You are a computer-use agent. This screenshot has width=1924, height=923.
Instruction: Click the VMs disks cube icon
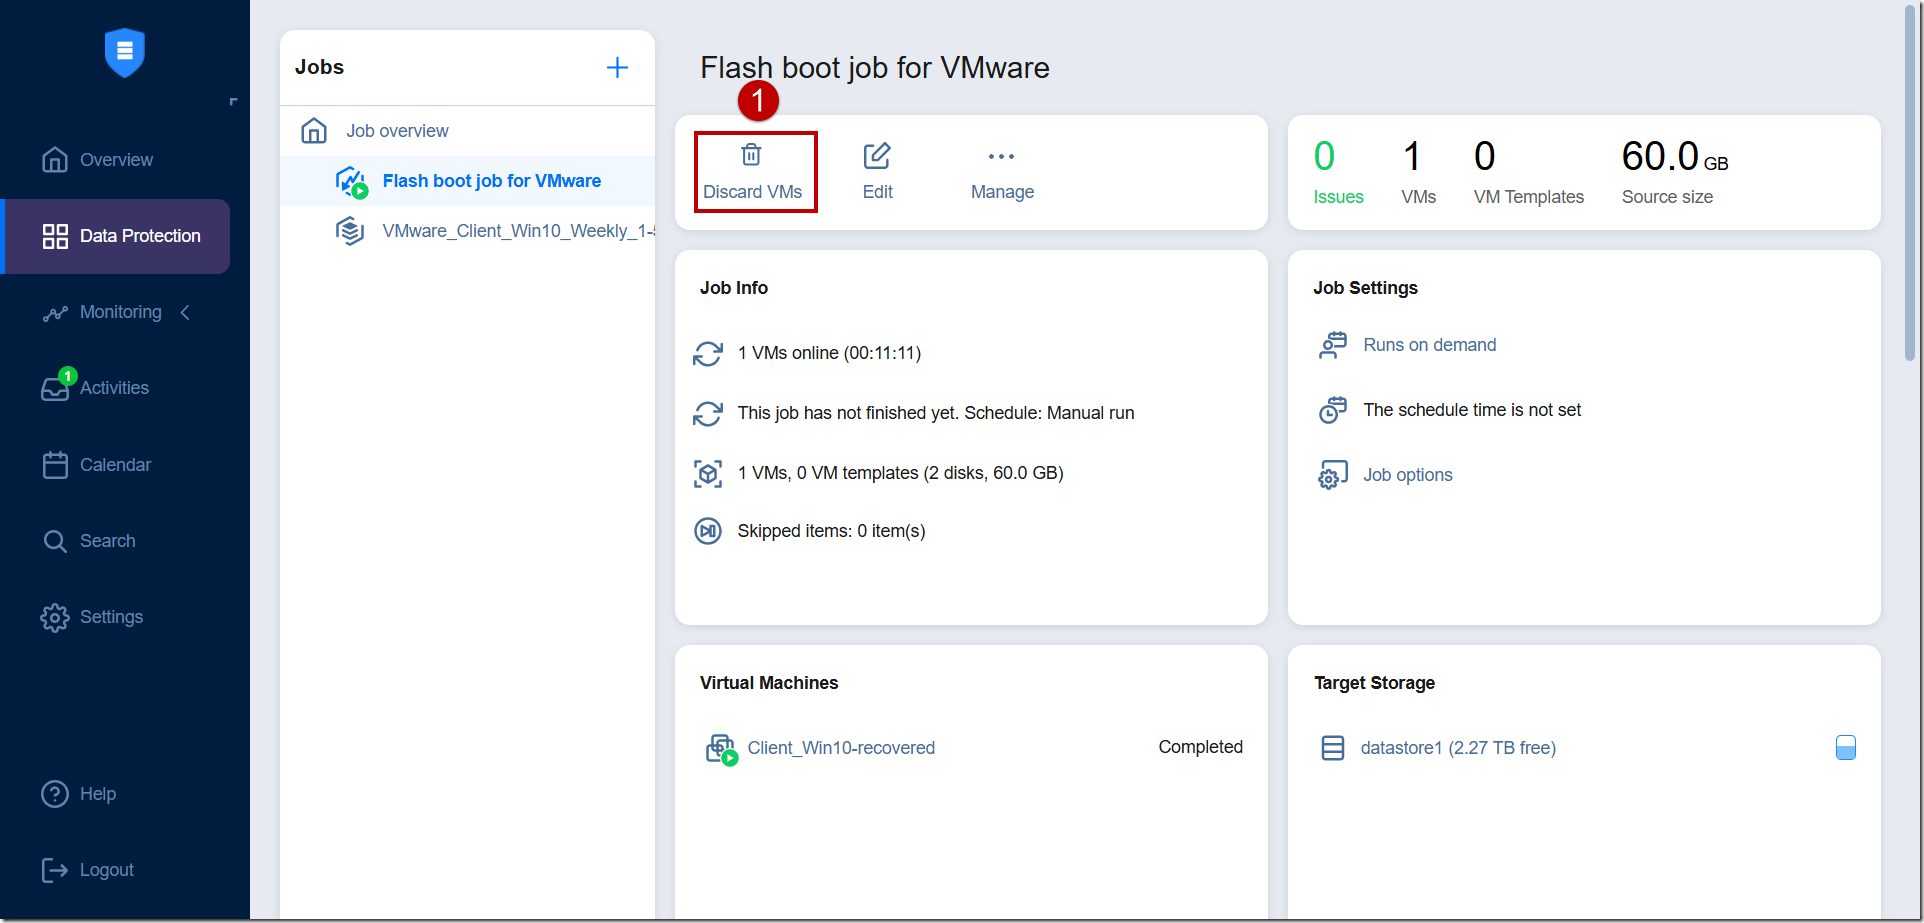708,473
